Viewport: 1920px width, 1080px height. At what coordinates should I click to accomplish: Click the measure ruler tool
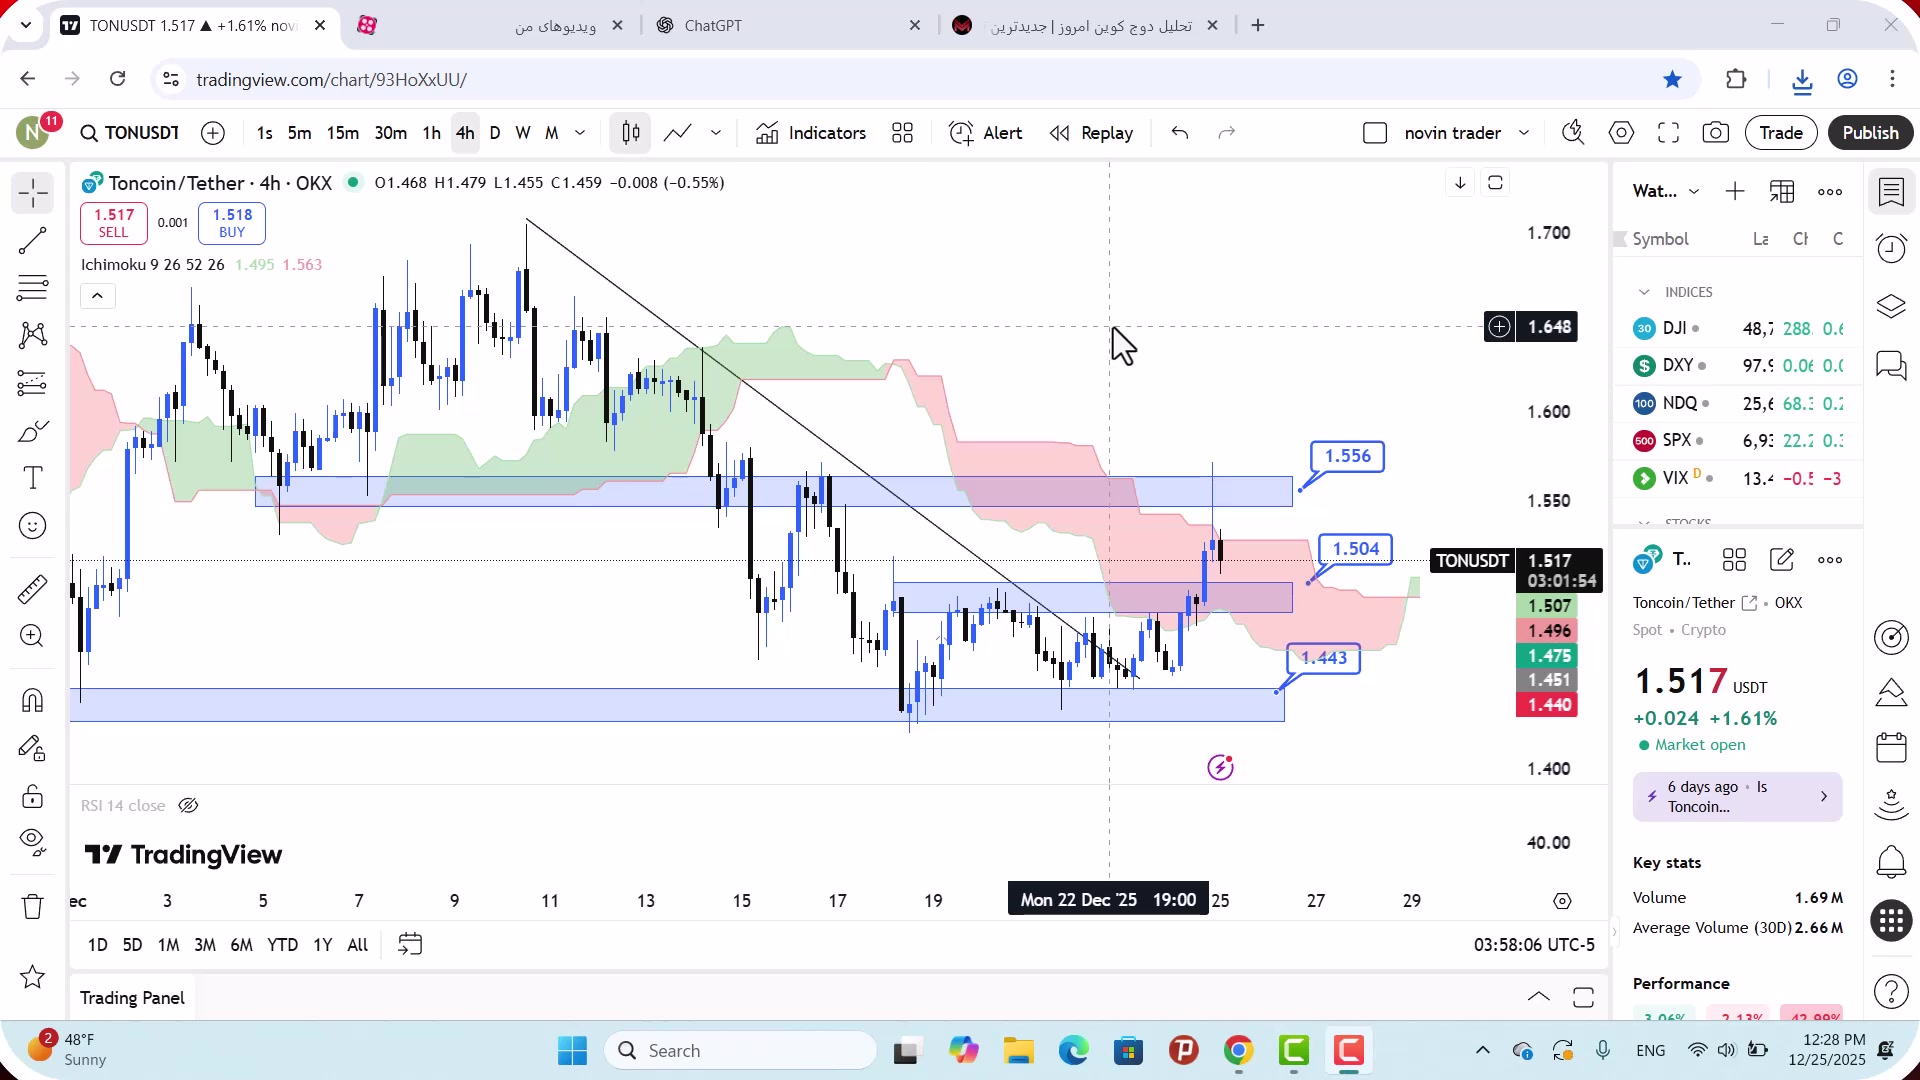point(32,589)
